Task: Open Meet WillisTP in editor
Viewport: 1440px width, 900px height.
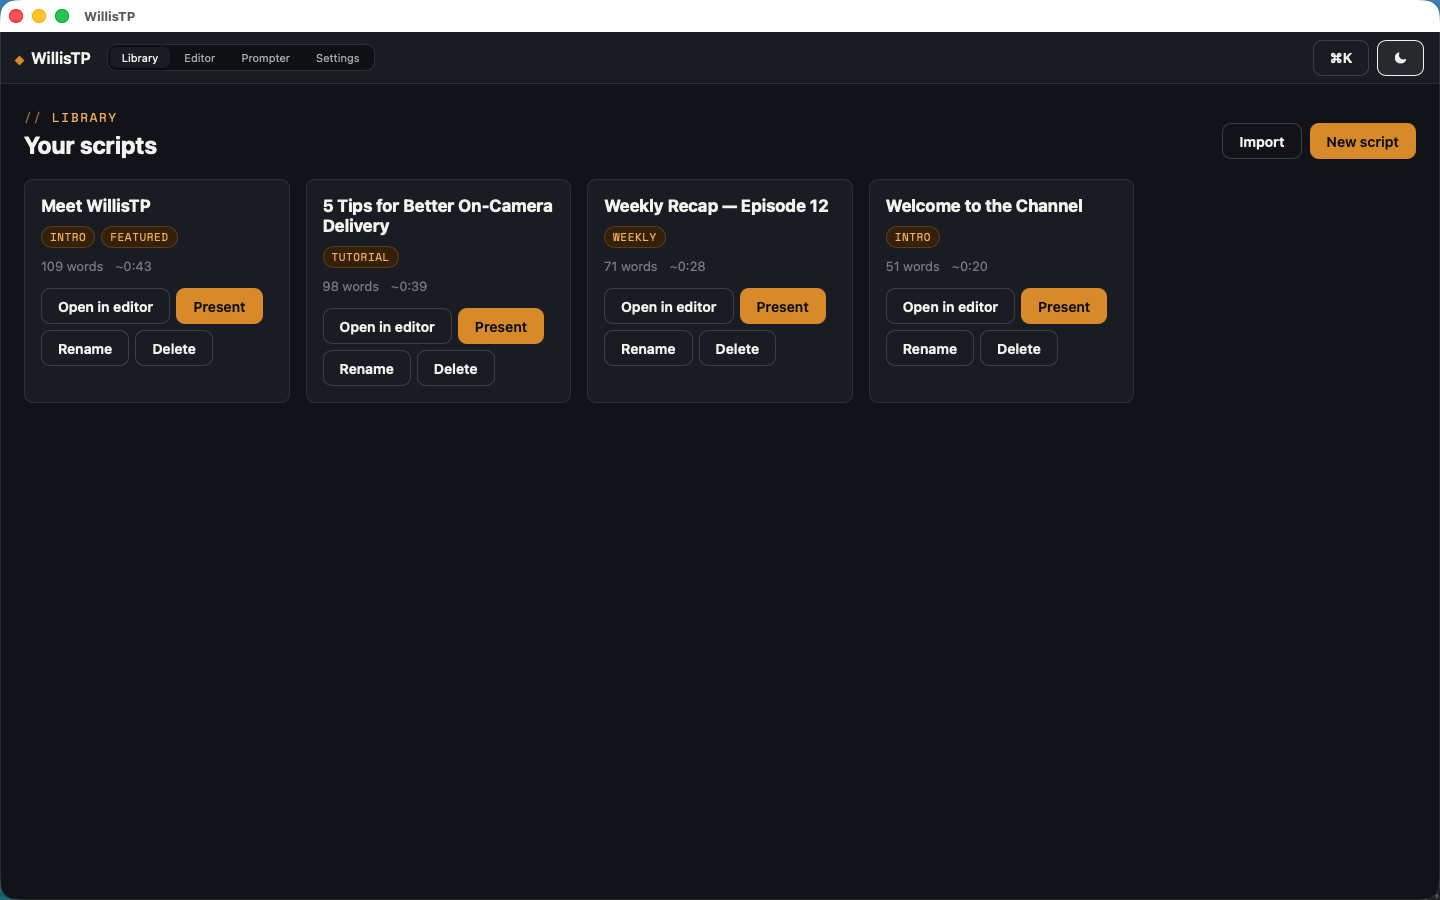Action: click(x=105, y=306)
